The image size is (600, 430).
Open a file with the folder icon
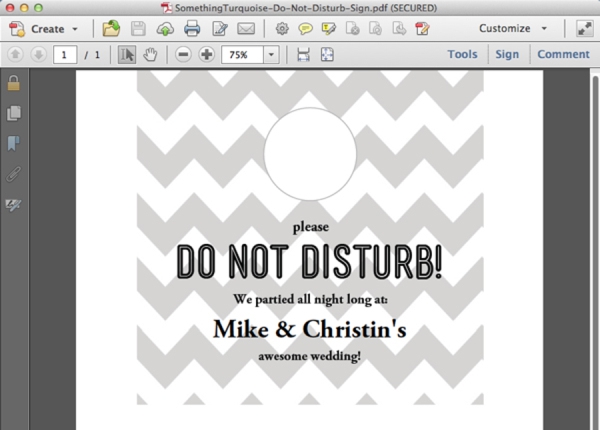tap(111, 29)
